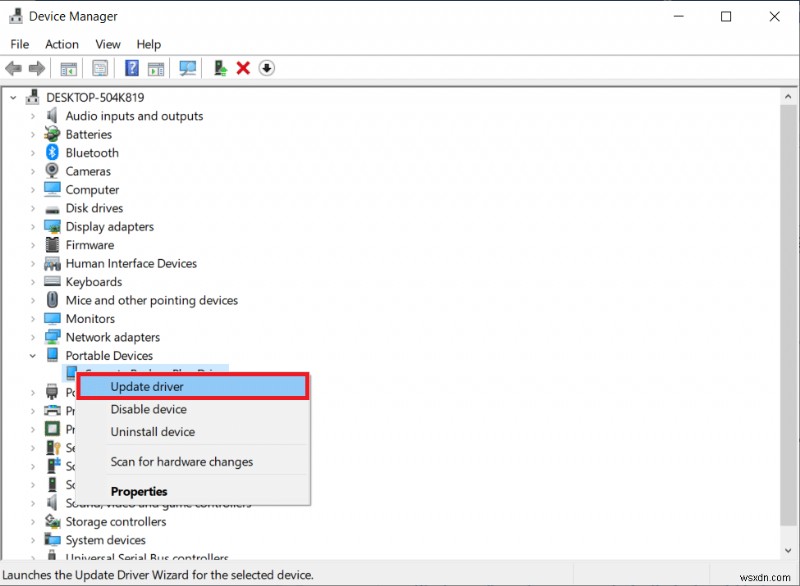Image resolution: width=800 pixels, height=586 pixels.
Task: Click the vertical scrollbar up arrow
Action: pos(788,96)
